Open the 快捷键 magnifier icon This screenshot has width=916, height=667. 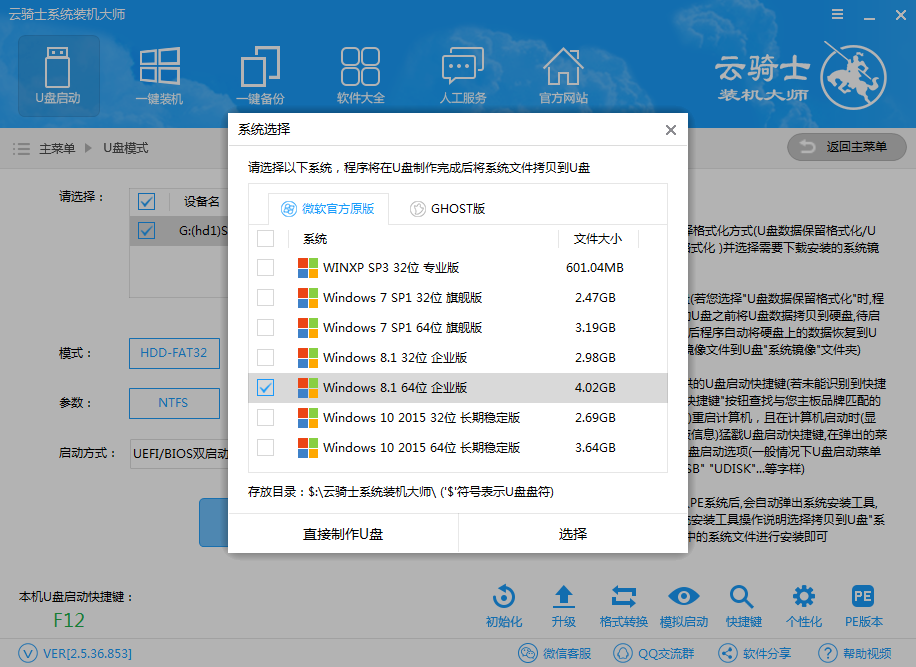pos(741,596)
